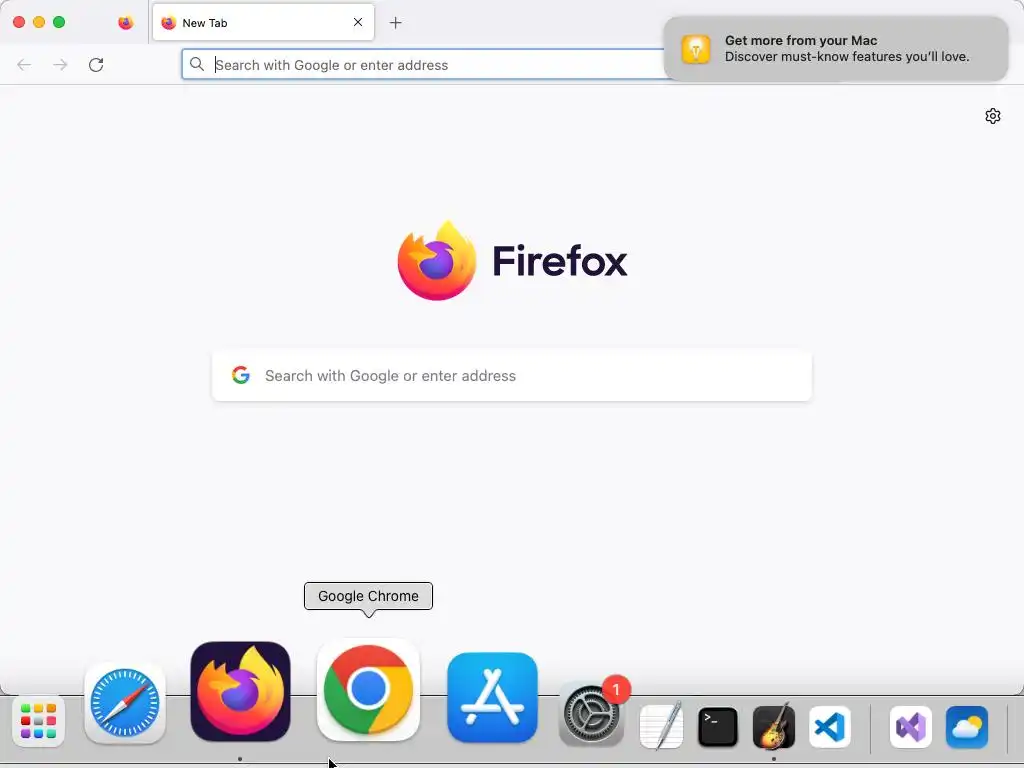Launch Safari from the Dock
1024x768 pixels.
tap(125, 704)
